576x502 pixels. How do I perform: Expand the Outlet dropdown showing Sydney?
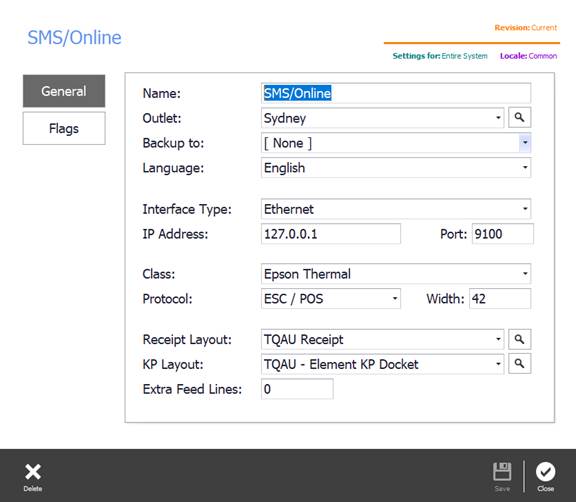(x=382, y=118)
